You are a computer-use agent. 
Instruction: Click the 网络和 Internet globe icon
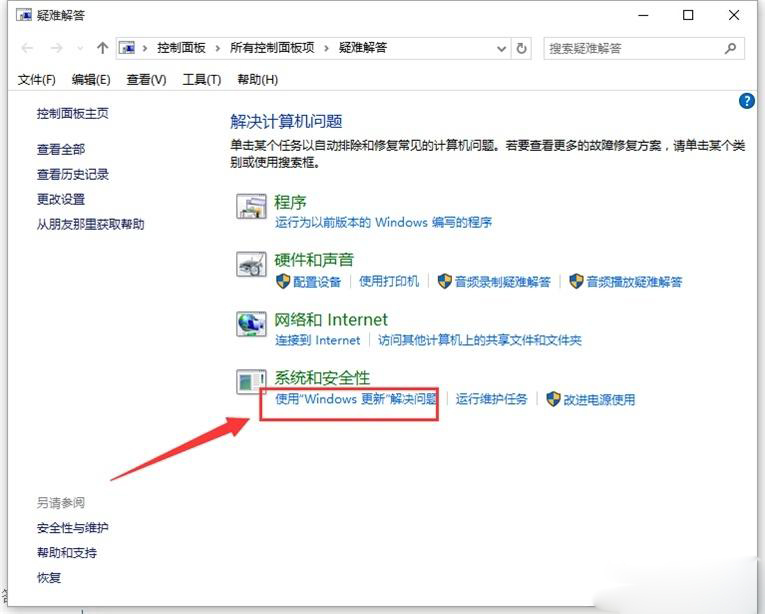251,324
